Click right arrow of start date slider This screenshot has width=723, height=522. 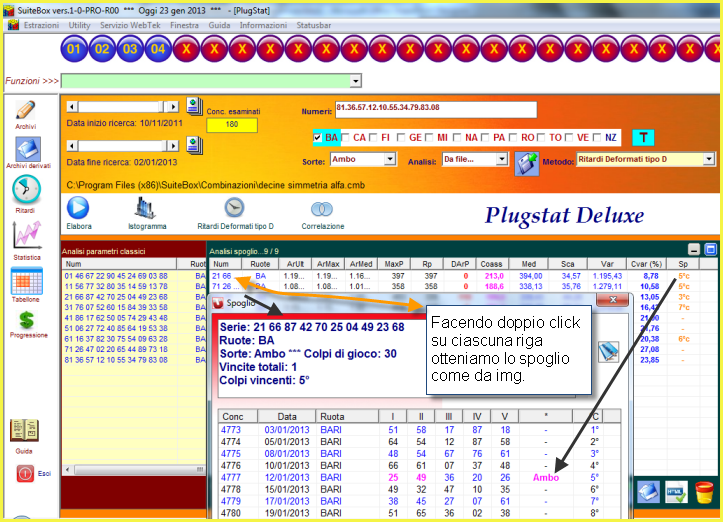tap(172, 107)
